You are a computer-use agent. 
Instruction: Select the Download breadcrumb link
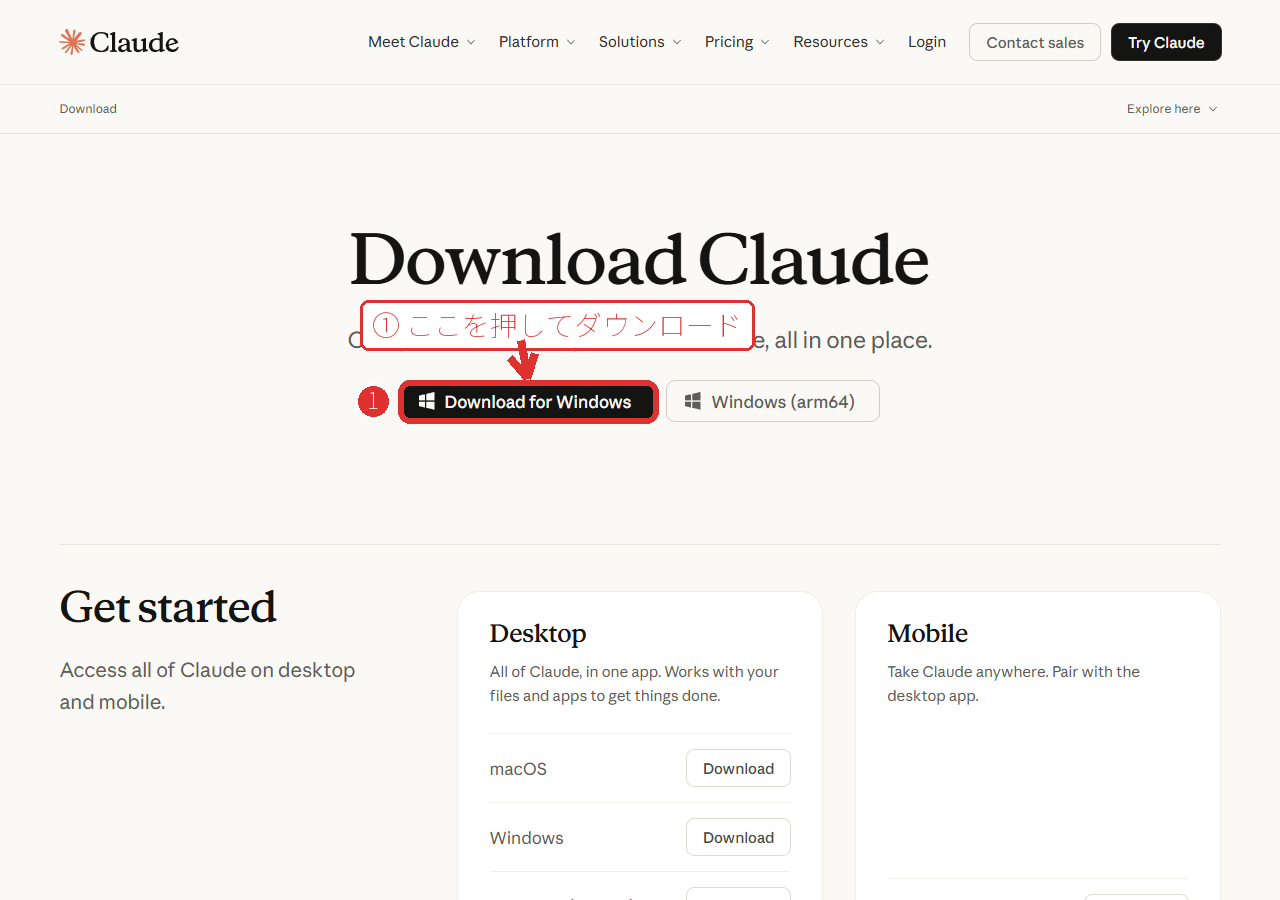point(88,109)
